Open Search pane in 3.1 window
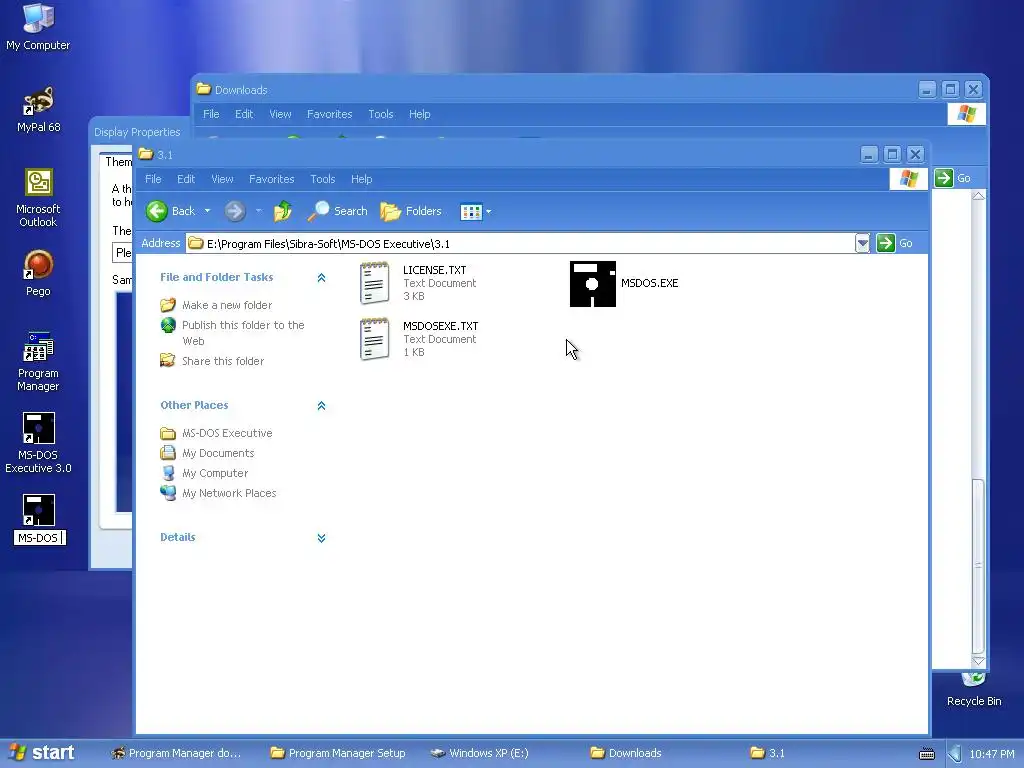1024x768 pixels. point(338,211)
